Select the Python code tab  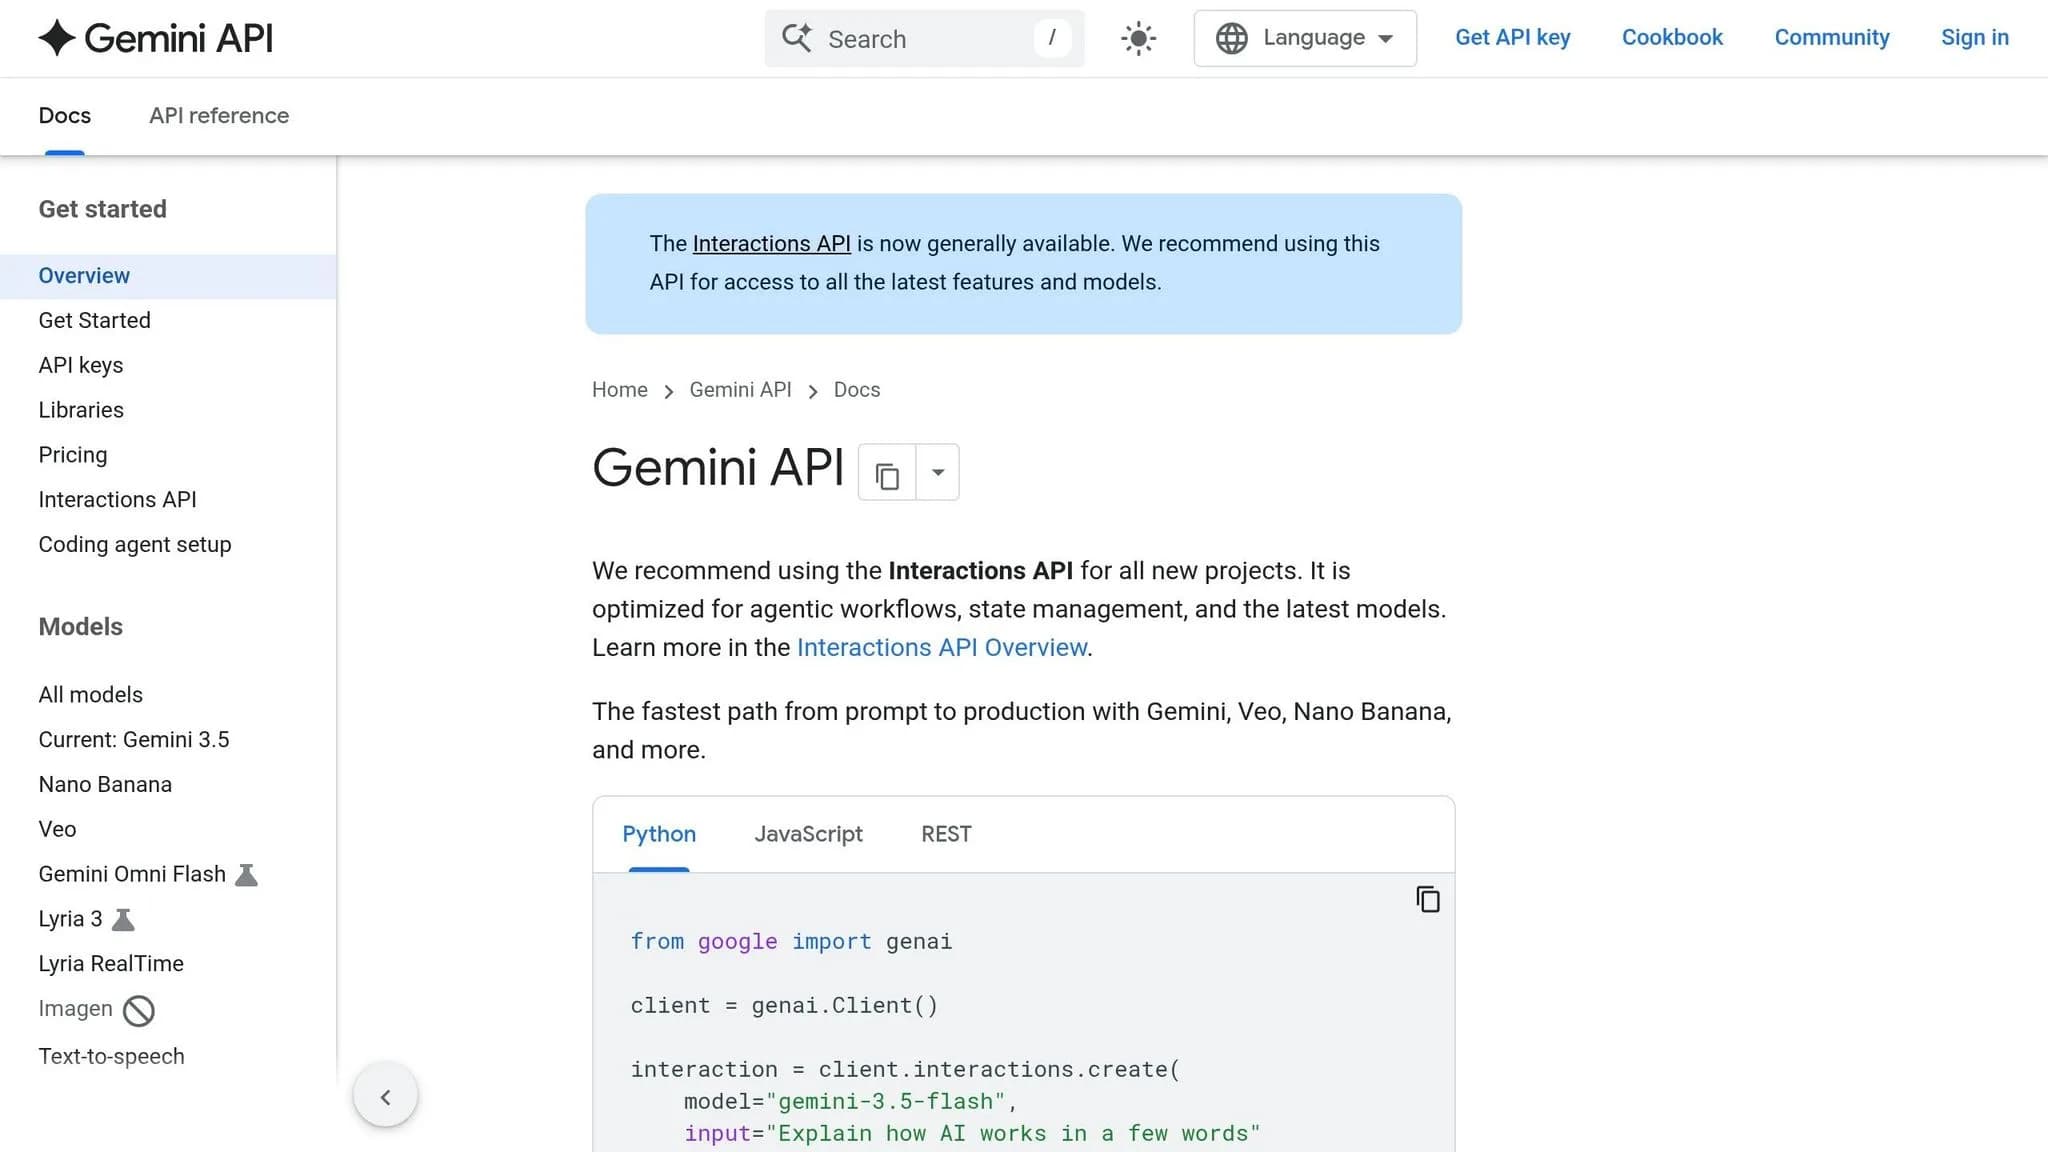click(659, 834)
